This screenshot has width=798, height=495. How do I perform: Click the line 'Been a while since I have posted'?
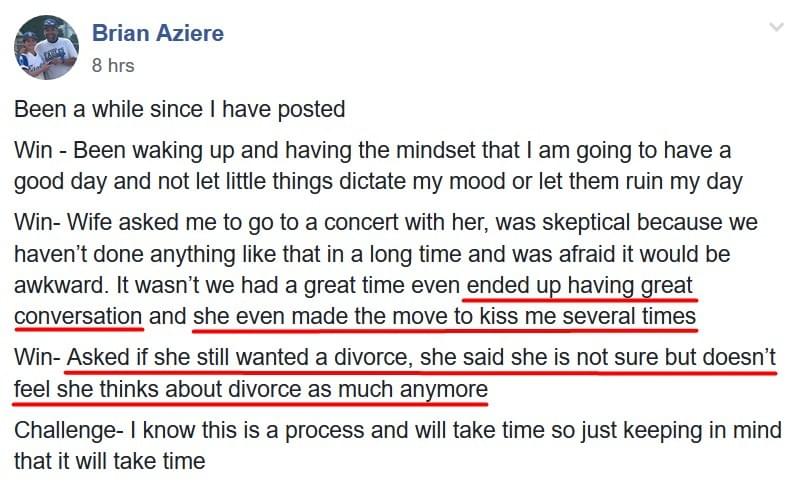pyautogui.click(x=180, y=109)
